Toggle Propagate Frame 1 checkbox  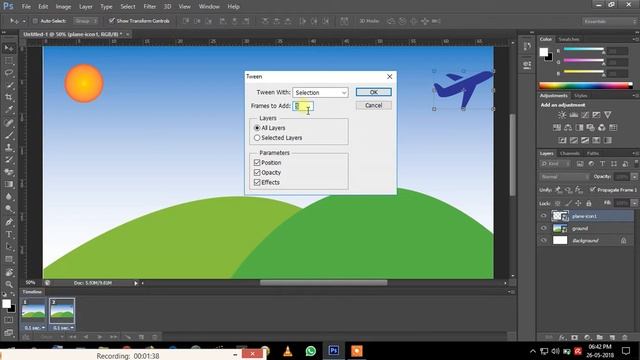tap(593, 190)
